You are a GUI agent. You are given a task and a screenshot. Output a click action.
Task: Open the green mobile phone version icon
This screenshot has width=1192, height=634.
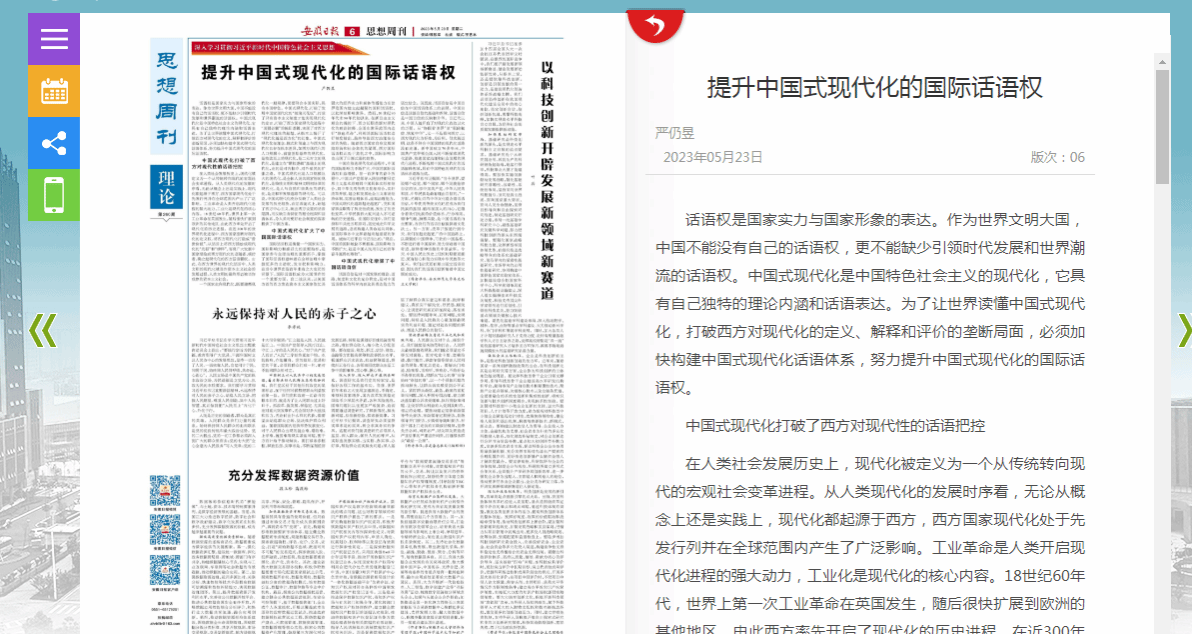54,195
